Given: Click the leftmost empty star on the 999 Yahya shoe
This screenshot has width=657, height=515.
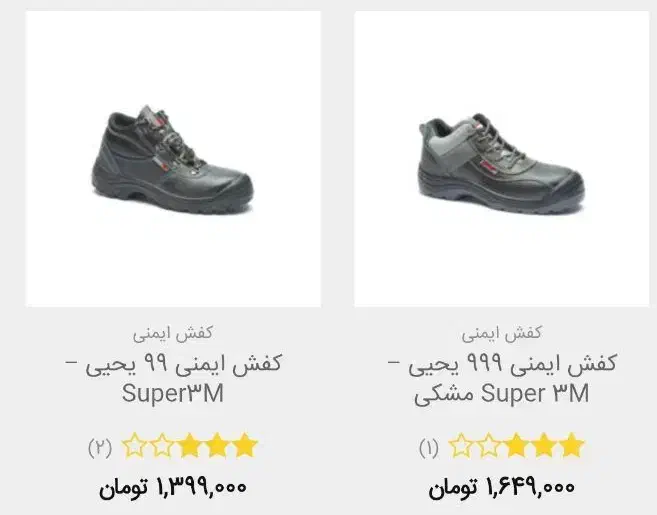Looking at the screenshot, I should click(x=461, y=445).
